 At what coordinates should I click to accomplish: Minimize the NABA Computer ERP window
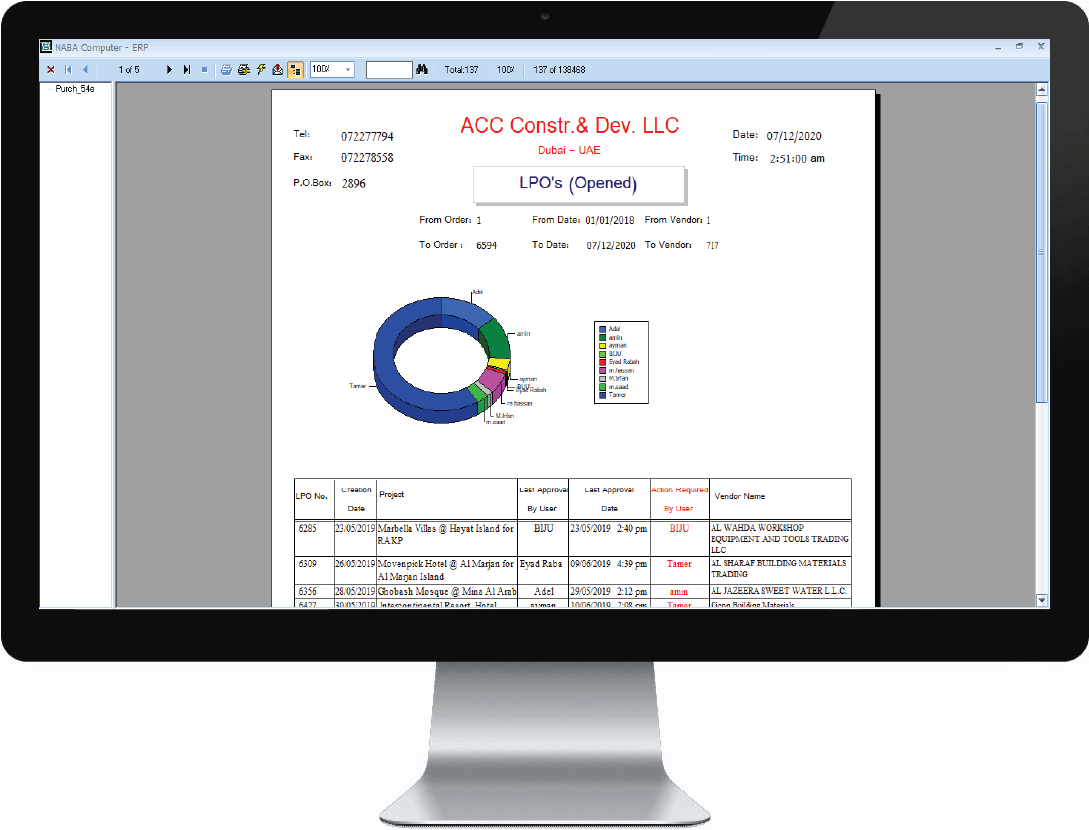tap(998, 47)
